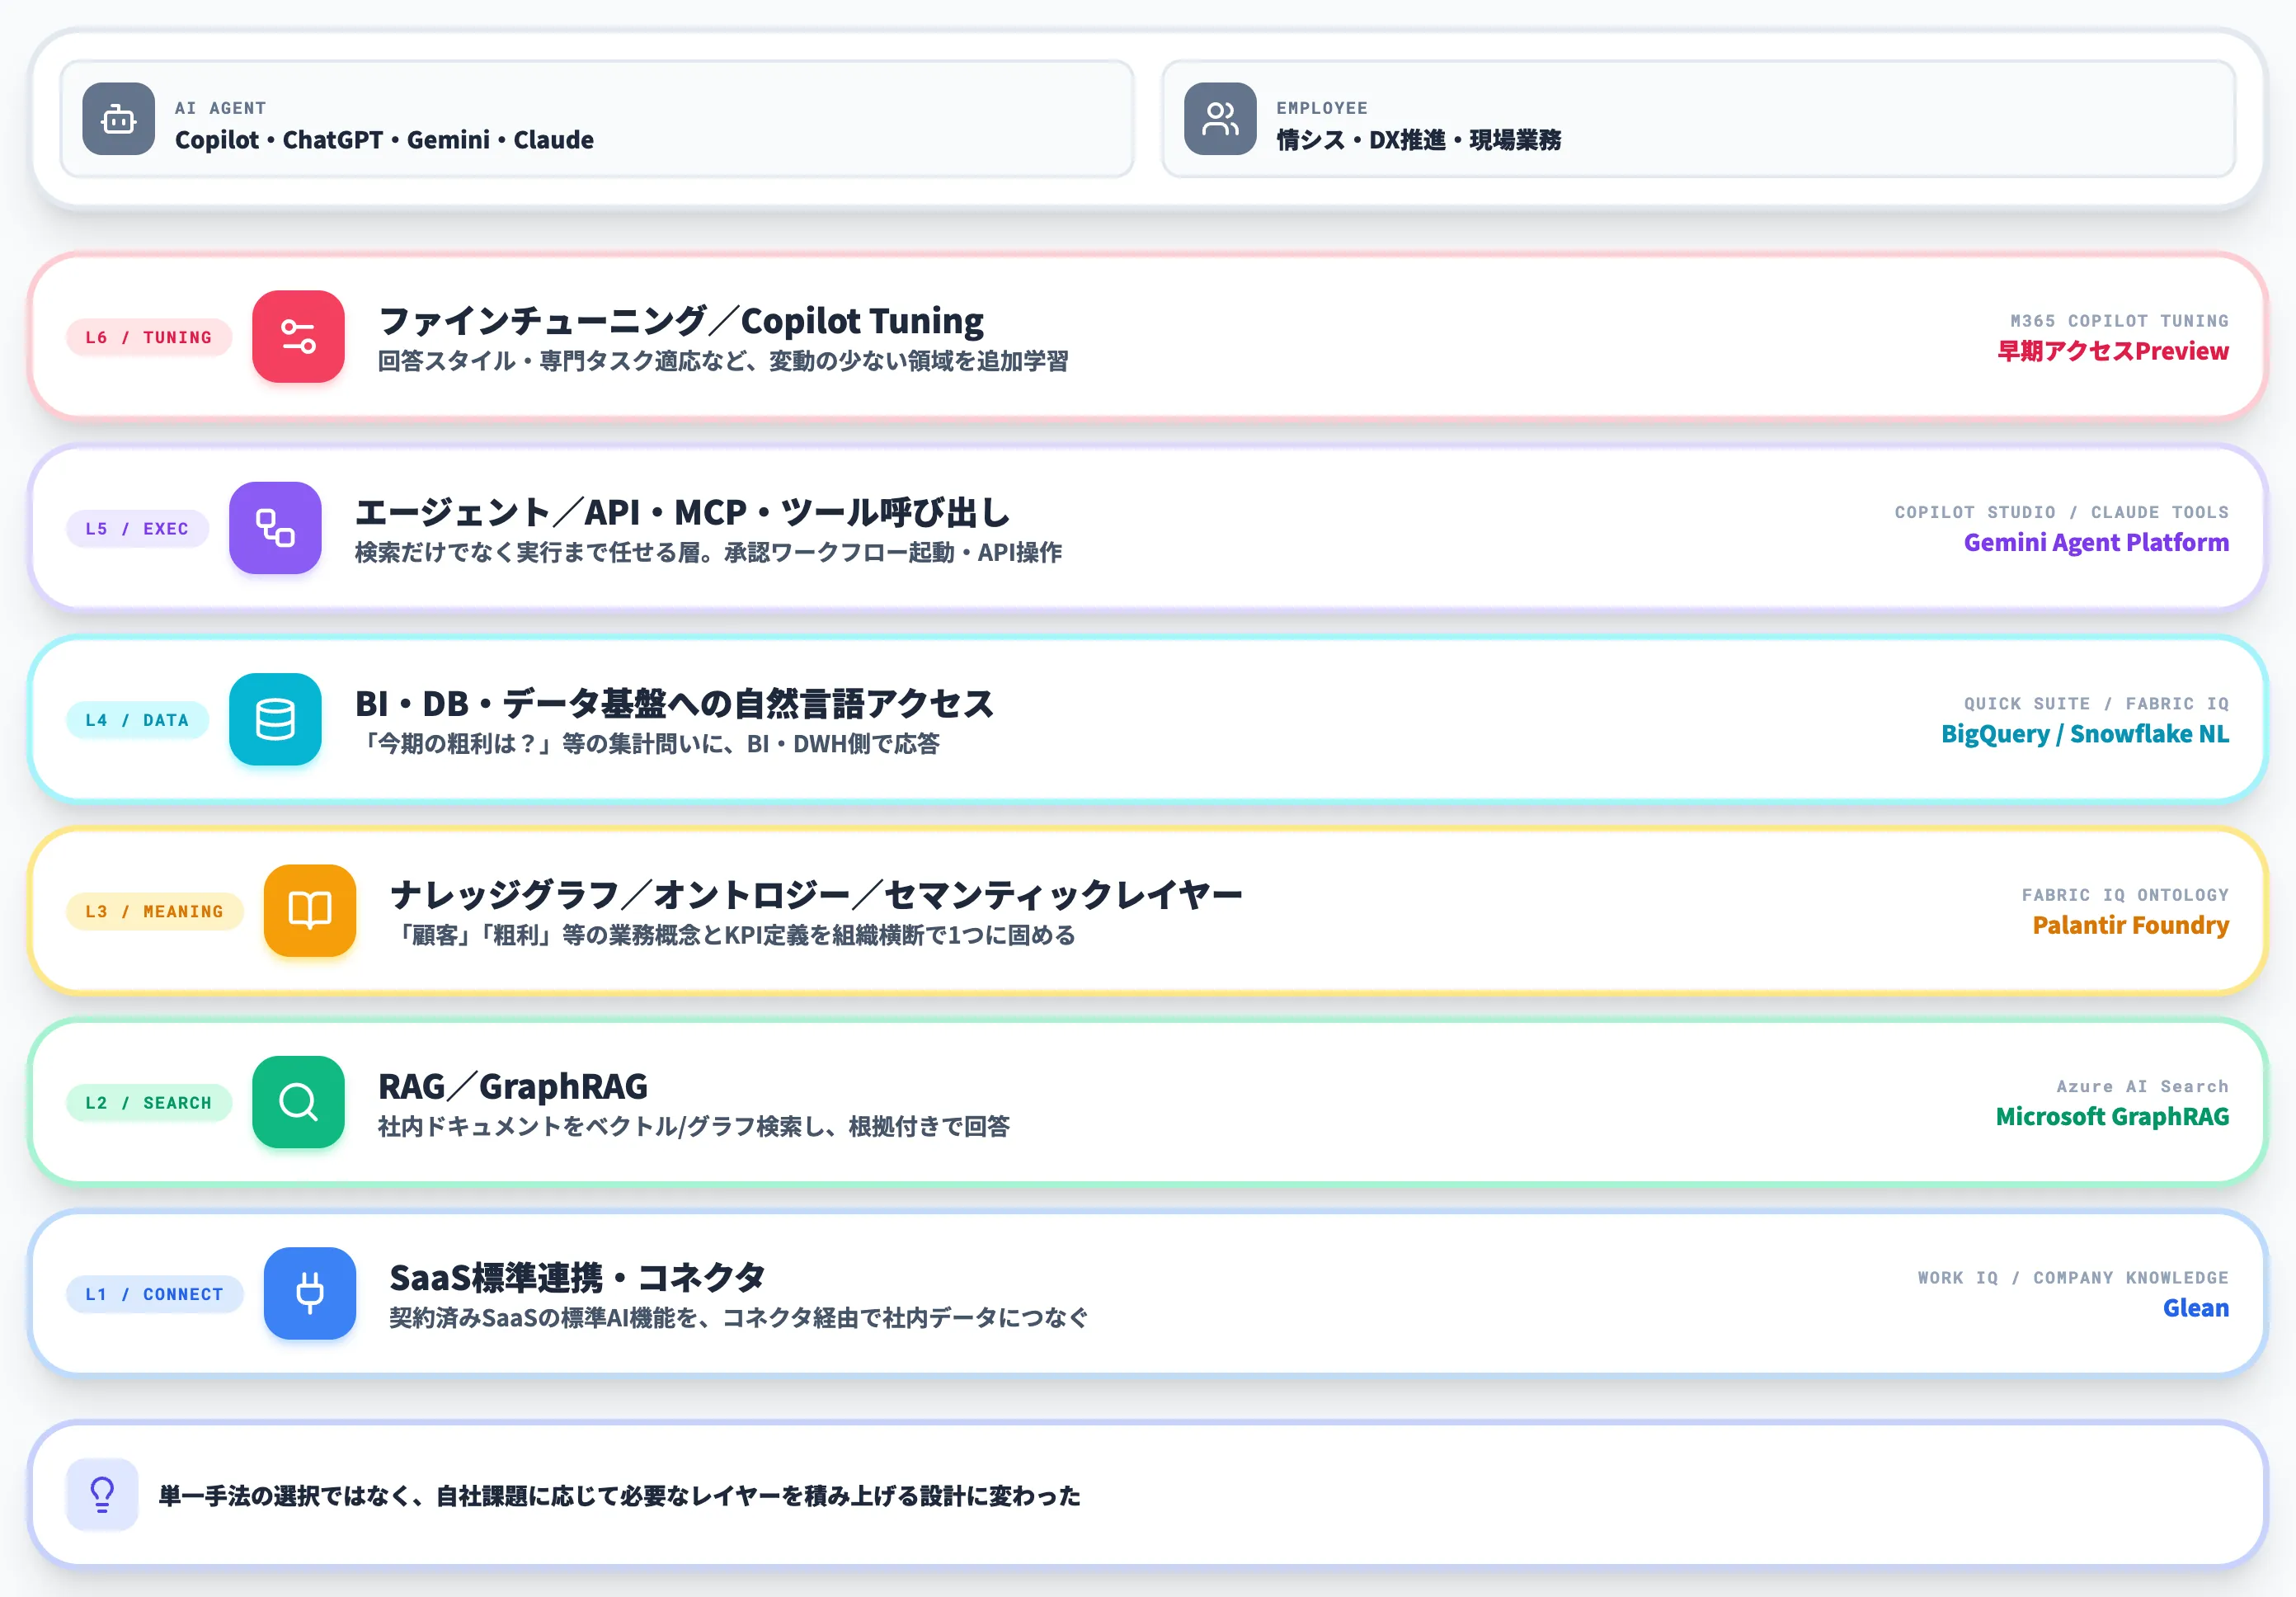2296x1597 pixels.
Task: Click the COPILOT STUDIO / CLAUDE TOOLS caption
Action: tap(2062, 512)
